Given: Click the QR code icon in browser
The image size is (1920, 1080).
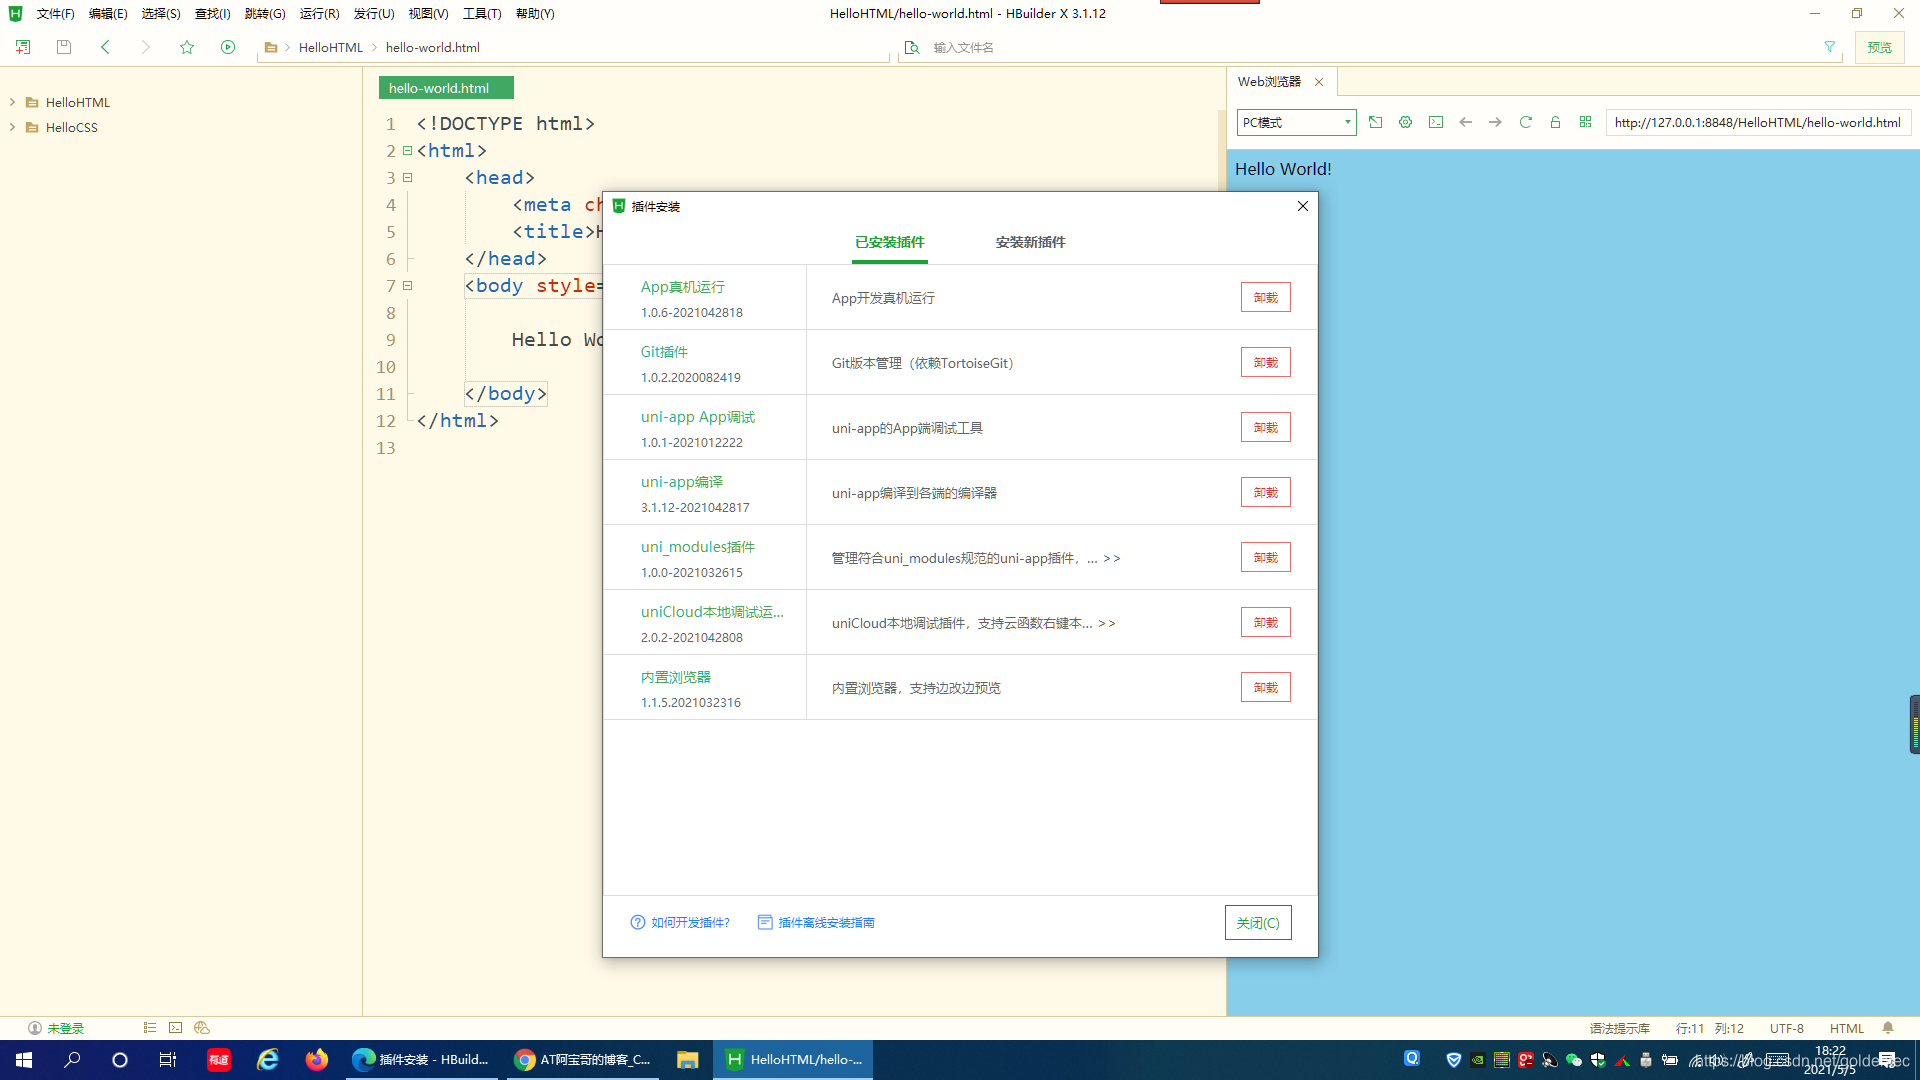Looking at the screenshot, I should point(1585,122).
